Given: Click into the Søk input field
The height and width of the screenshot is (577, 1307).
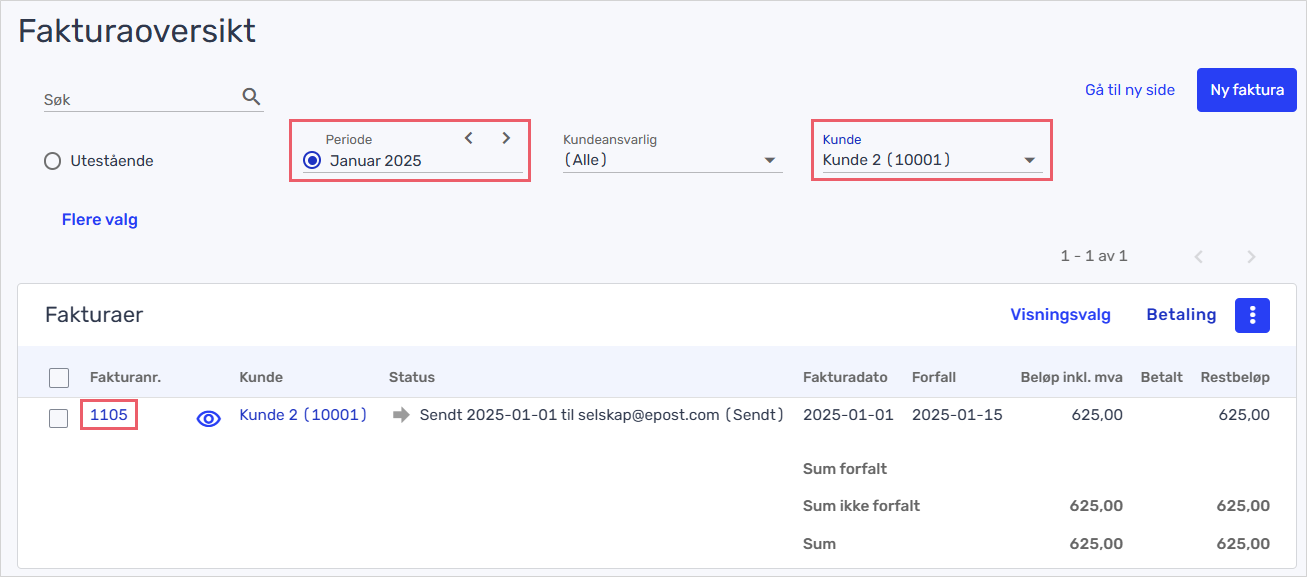Looking at the screenshot, I should tap(140, 100).
